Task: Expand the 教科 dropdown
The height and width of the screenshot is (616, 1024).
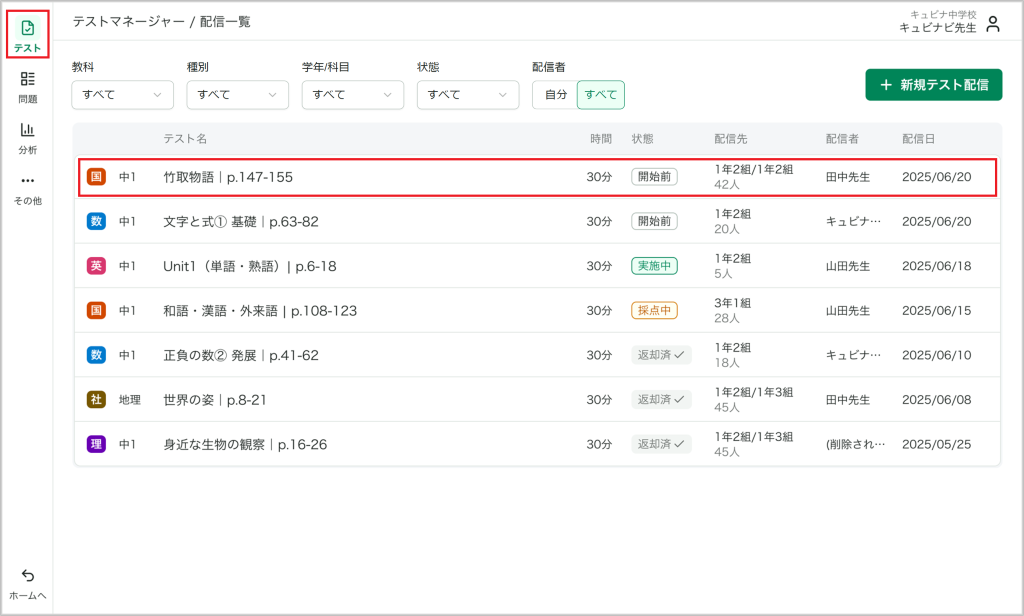Action: (x=123, y=95)
